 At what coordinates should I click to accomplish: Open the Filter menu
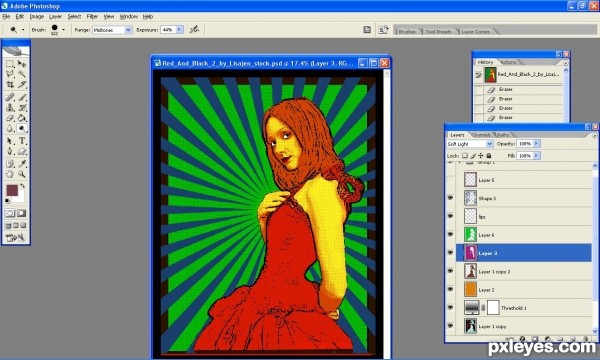pyautogui.click(x=92, y=16)
